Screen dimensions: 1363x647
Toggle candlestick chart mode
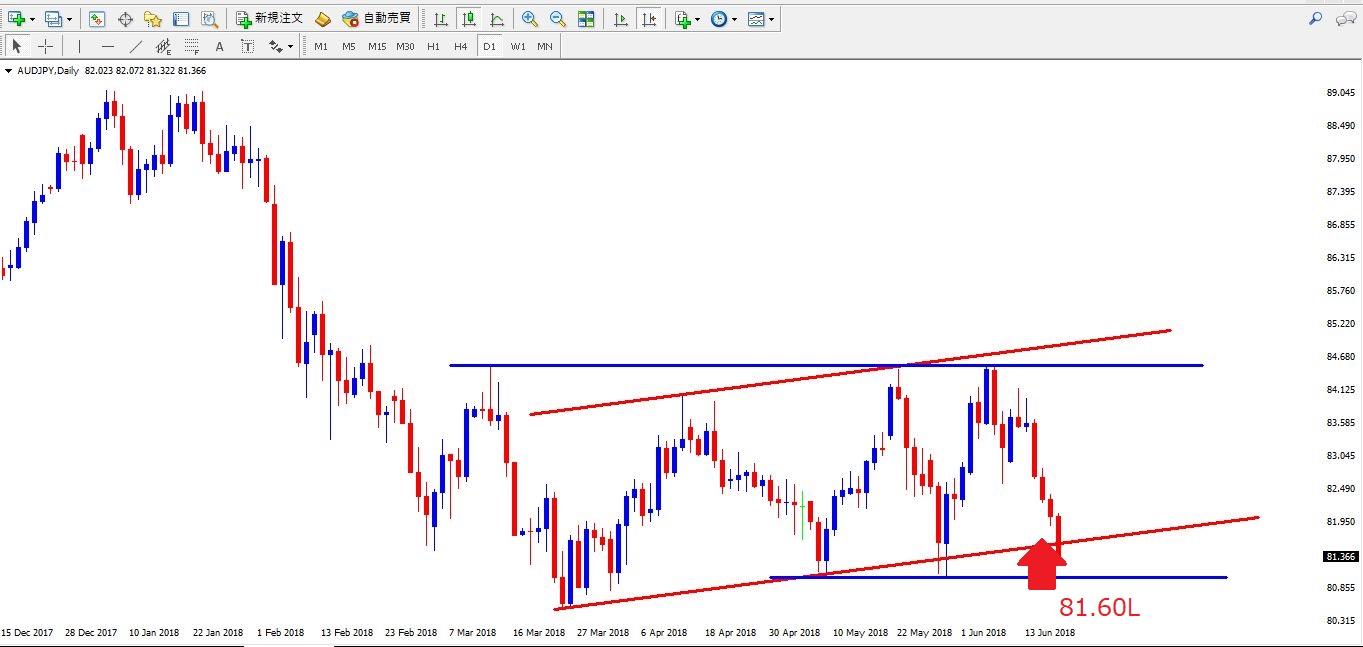coord(468,19)
